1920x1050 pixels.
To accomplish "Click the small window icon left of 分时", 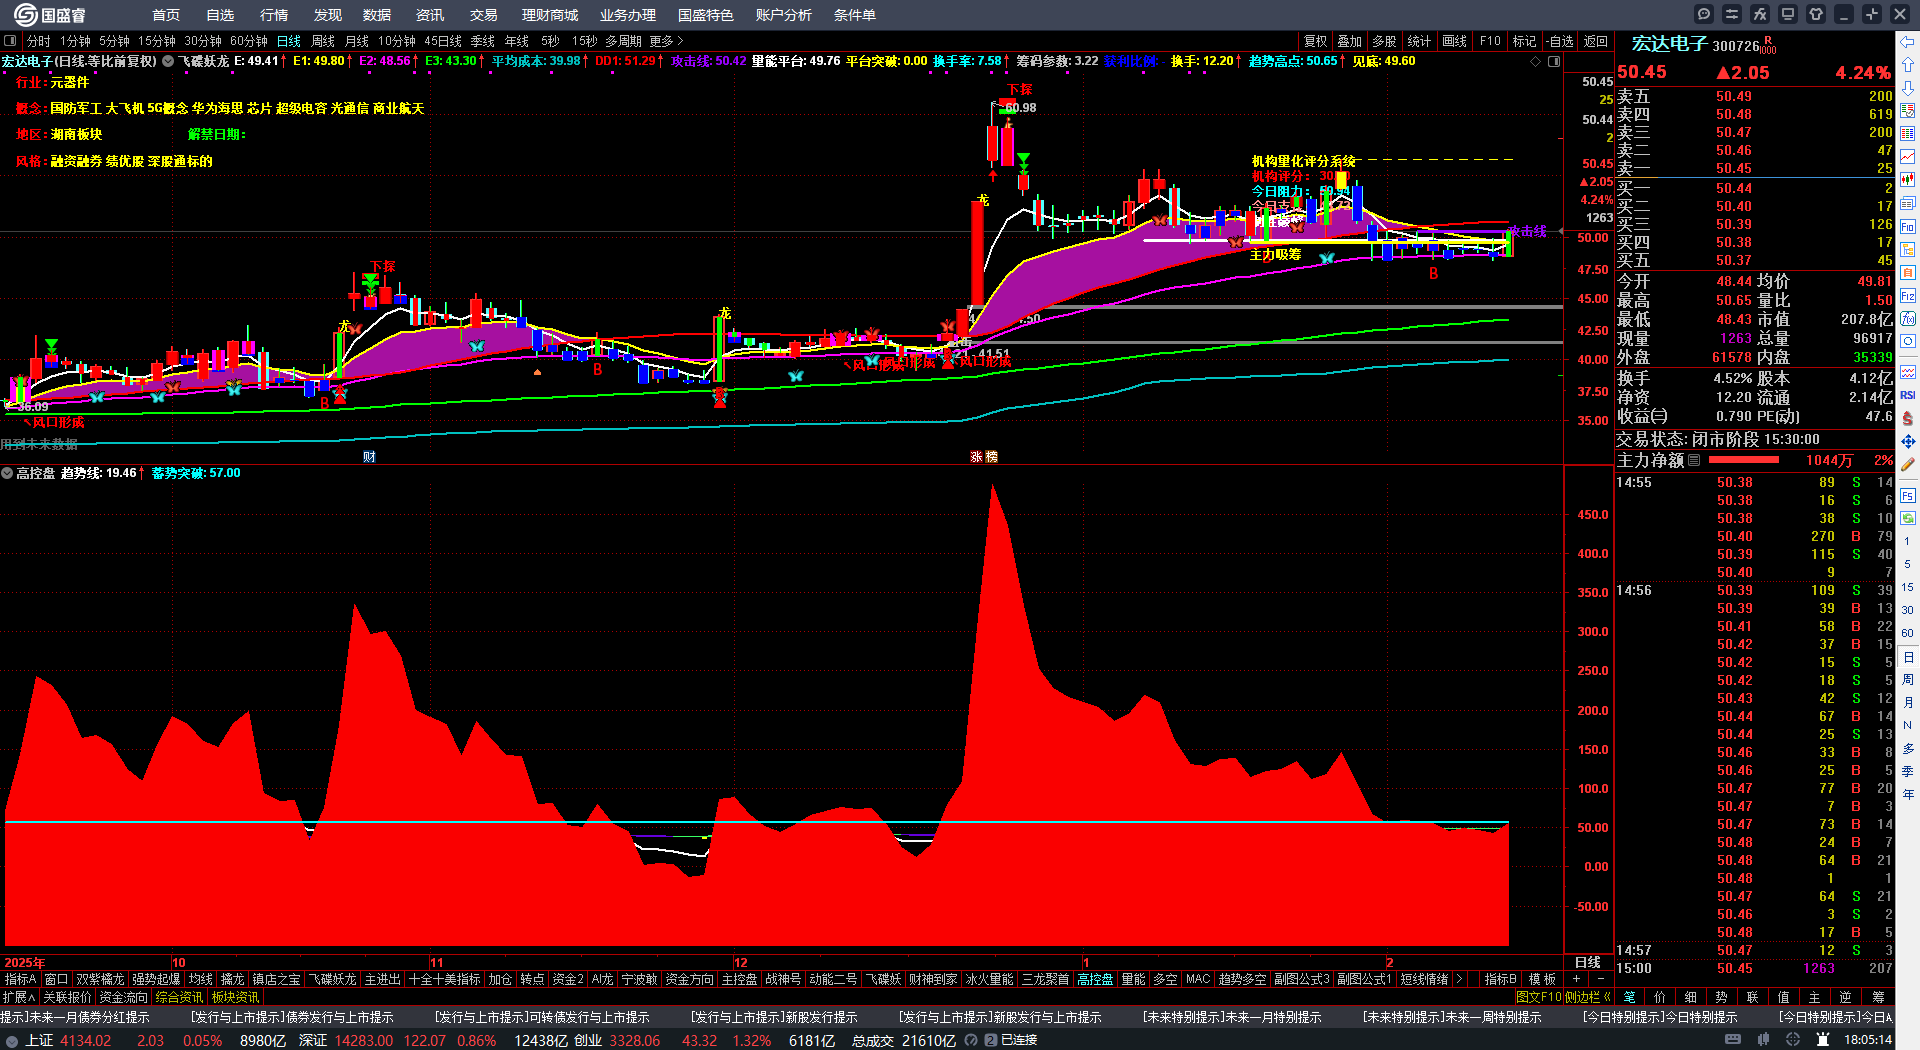I will click(x=10, y=41).
